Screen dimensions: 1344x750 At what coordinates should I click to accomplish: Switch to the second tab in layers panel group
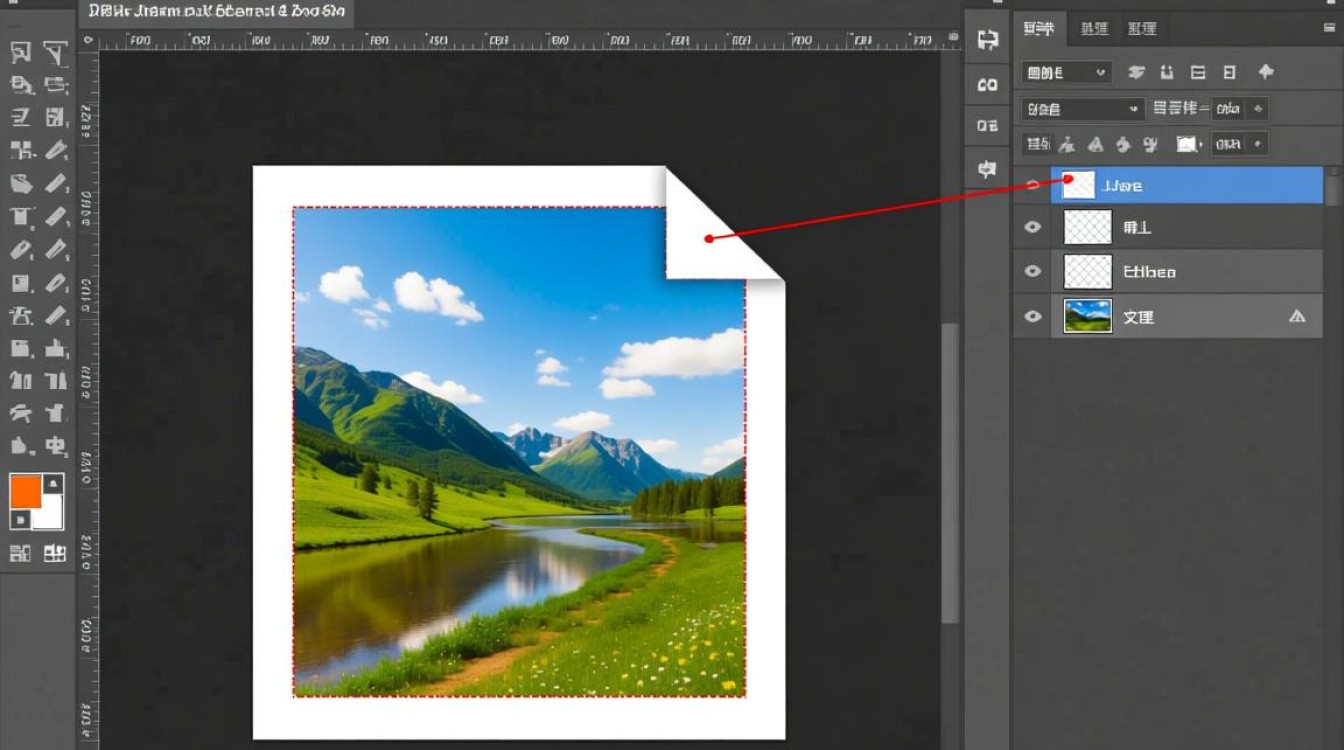pyautogui.click(x=1094, y=29)
